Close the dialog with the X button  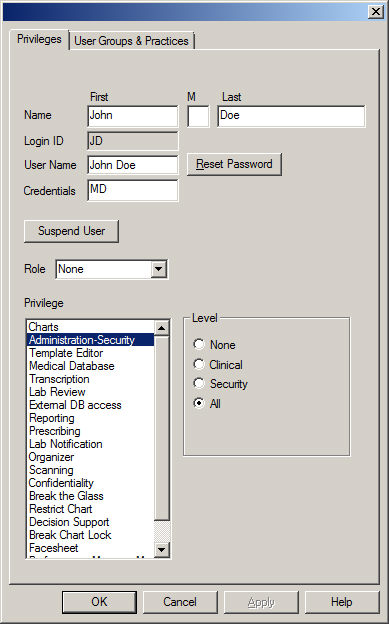point(375,12)
